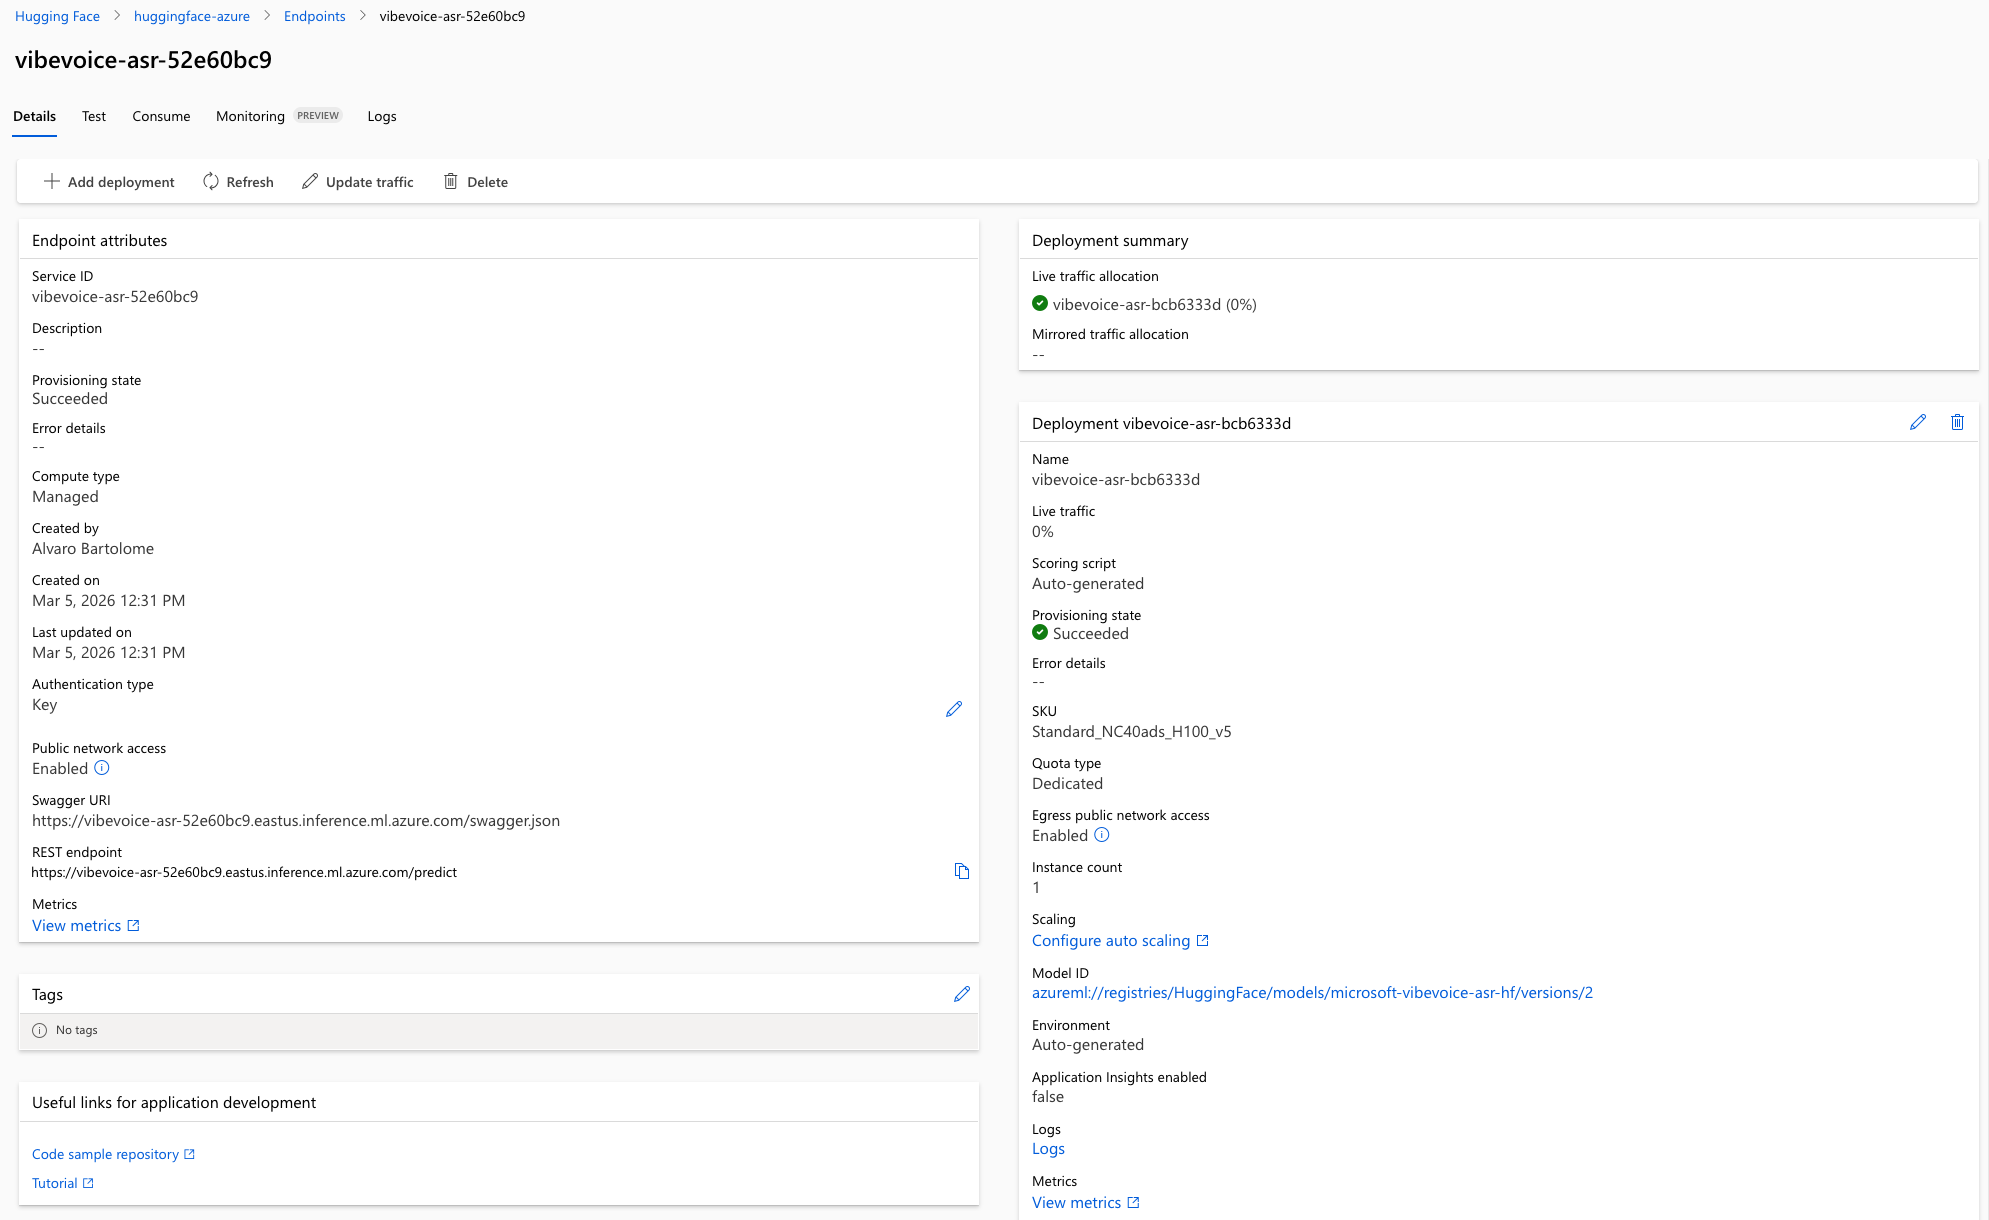Edit tags with the pencil icon
This screenshot has height=1220, width=1989.
point(962,994)
